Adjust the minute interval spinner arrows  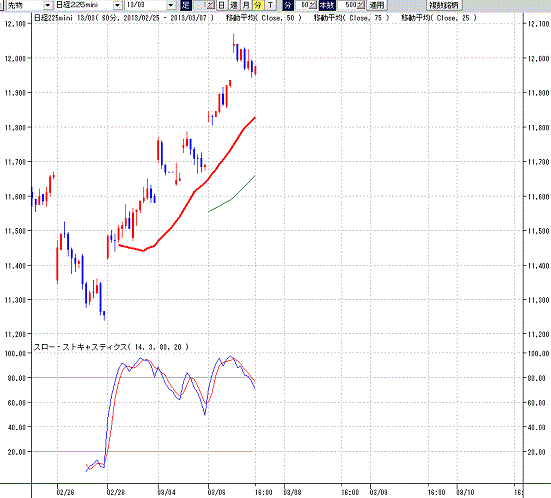point(313,5)
